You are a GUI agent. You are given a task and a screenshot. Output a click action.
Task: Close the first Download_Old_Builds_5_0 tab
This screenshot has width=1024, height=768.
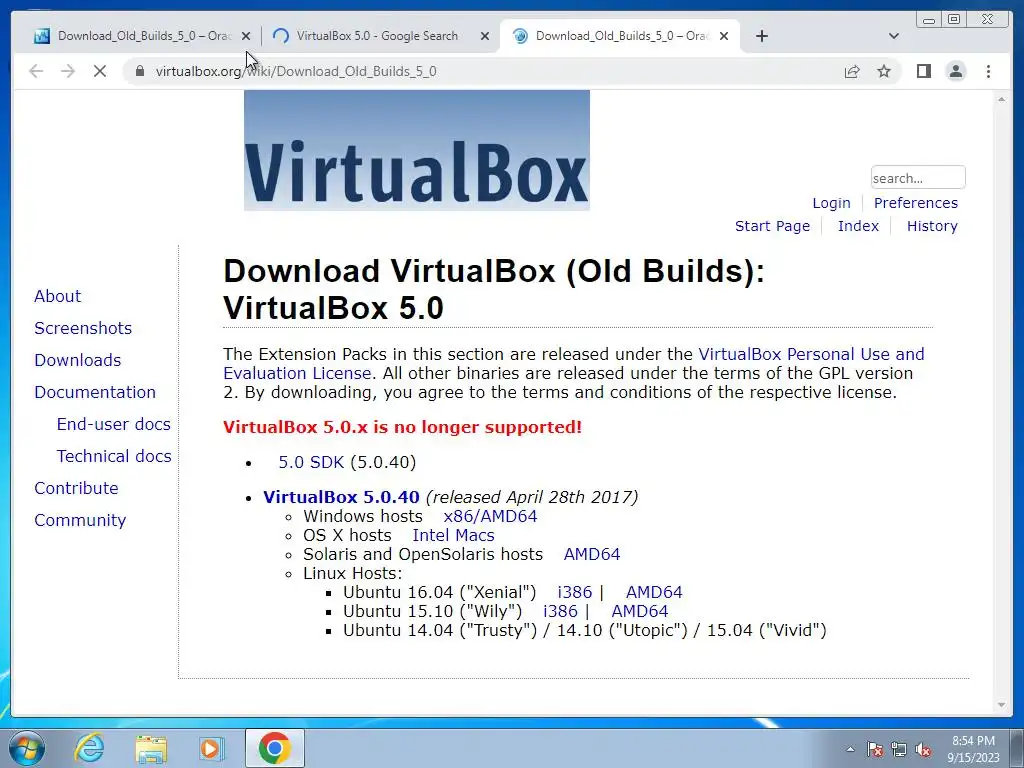click(246, 36)
